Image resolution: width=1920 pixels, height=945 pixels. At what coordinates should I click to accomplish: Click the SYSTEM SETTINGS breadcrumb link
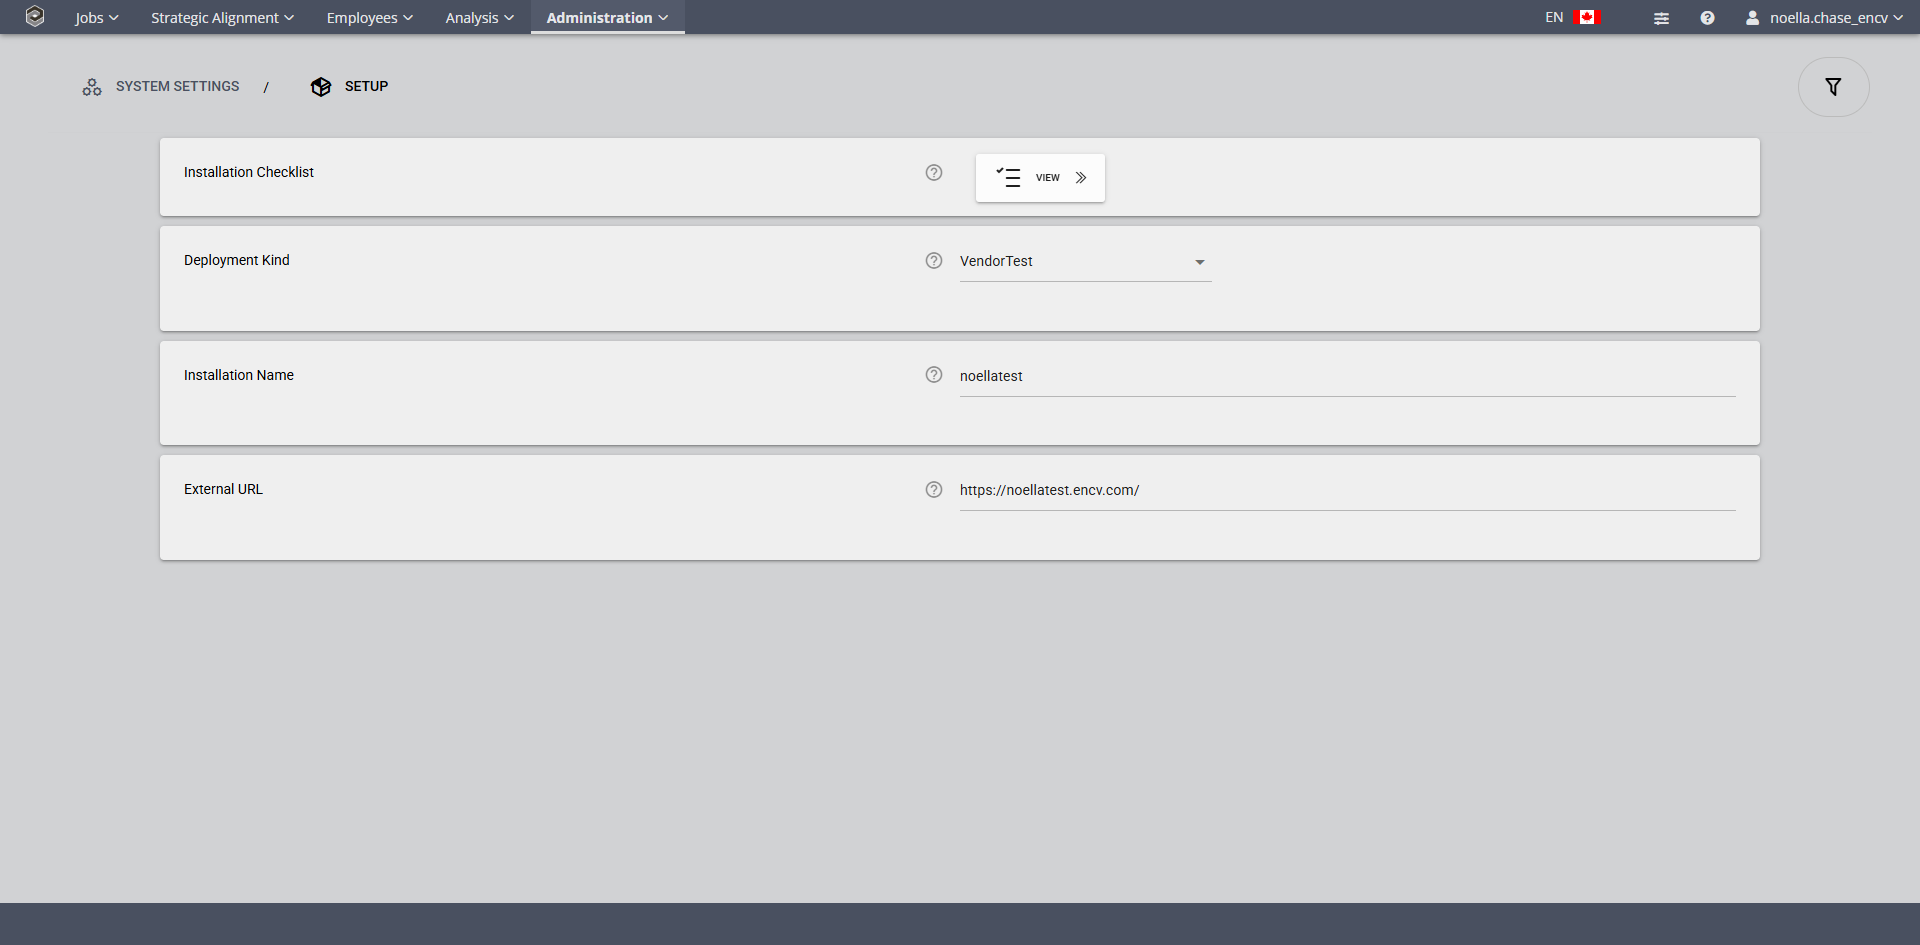[176, 86]
